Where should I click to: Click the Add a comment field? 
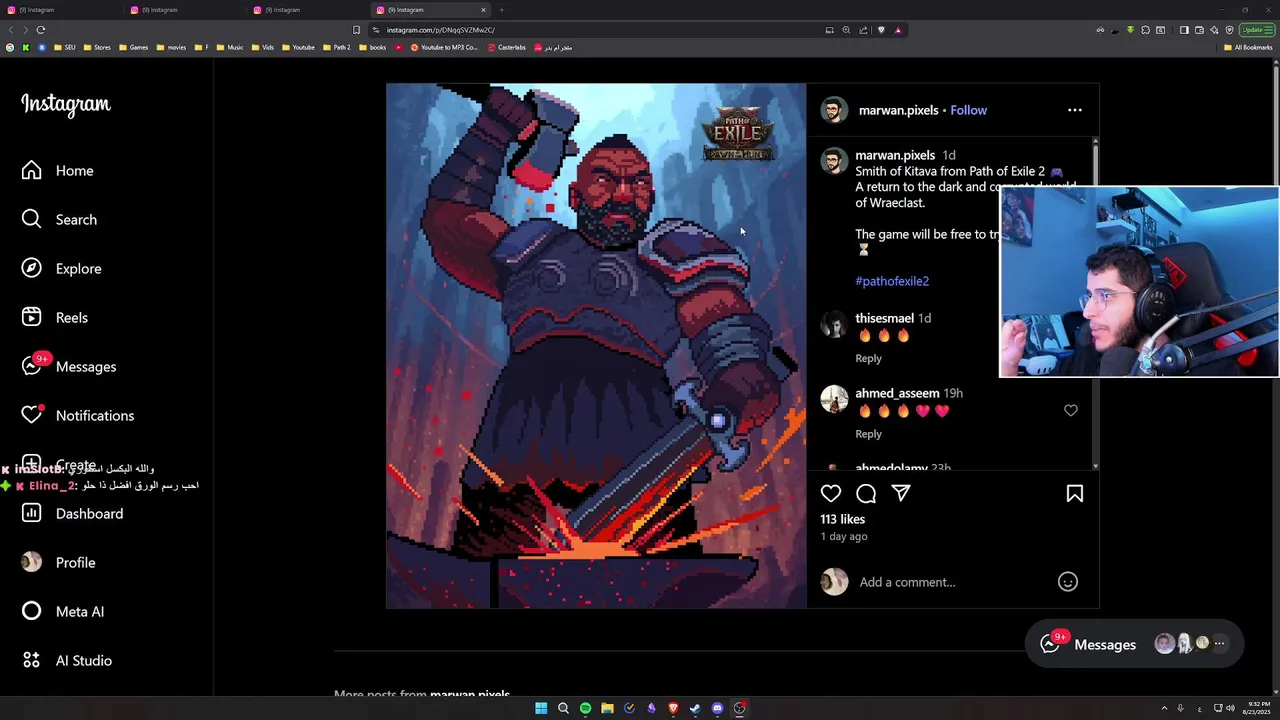pos(950,582)
